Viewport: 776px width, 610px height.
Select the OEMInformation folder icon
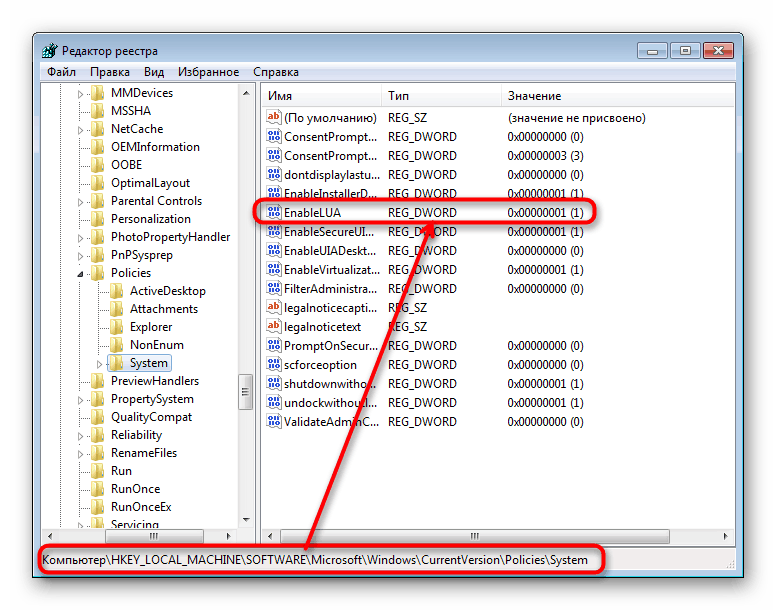pyautogui.click(x=98, y=147)
